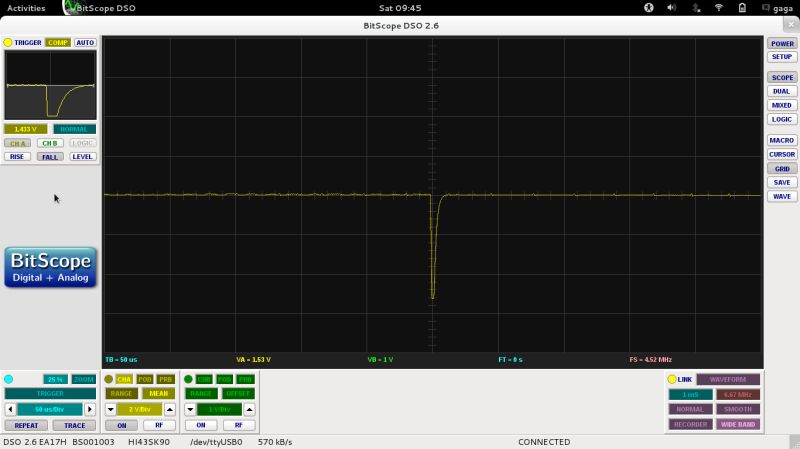The width and height of the screenshot is (800, 449).
Task: Click channel B RANGE button
Action: point(201,393)
